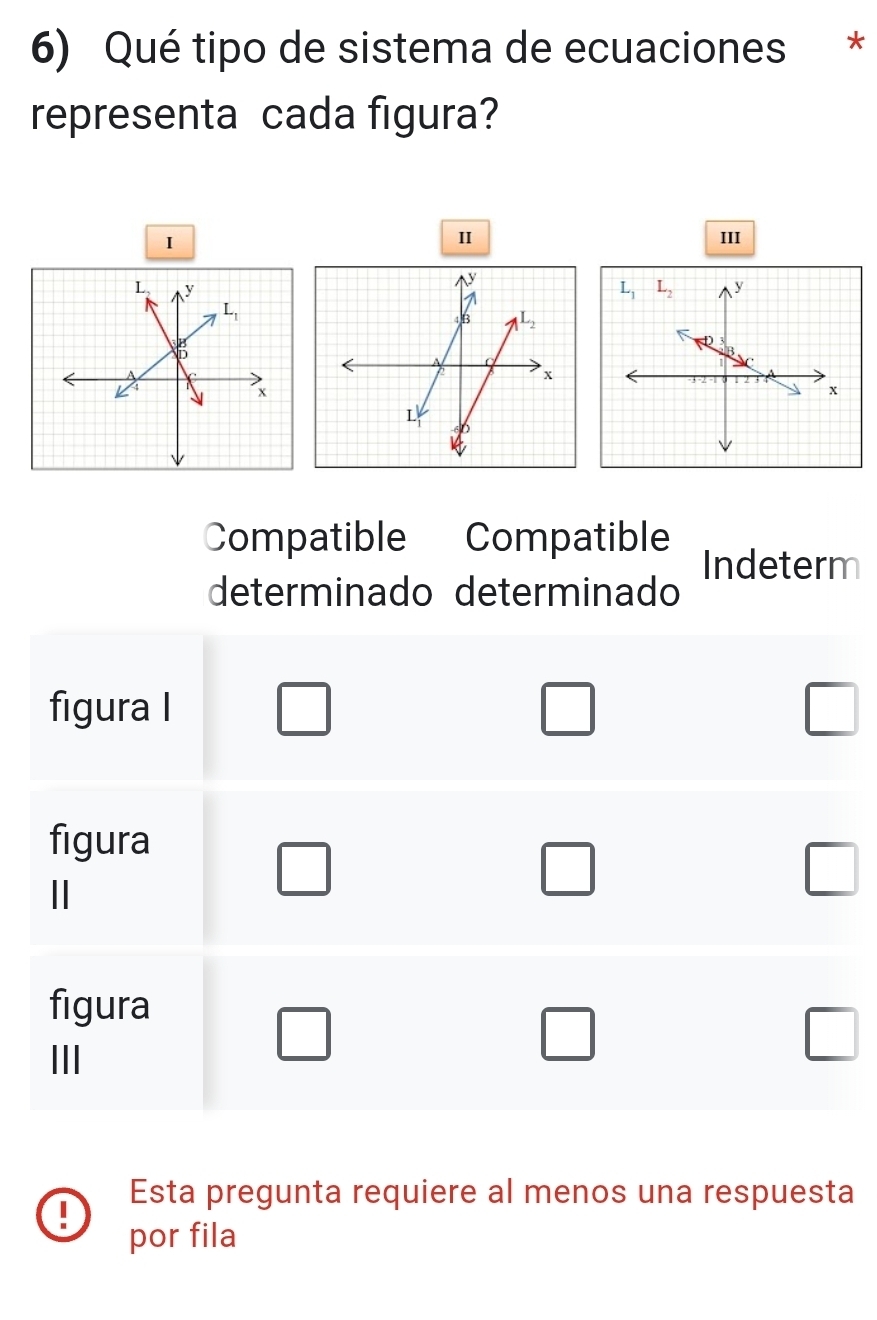Click the partially cut-off 'Indeterm' column header

coord(780,567)
